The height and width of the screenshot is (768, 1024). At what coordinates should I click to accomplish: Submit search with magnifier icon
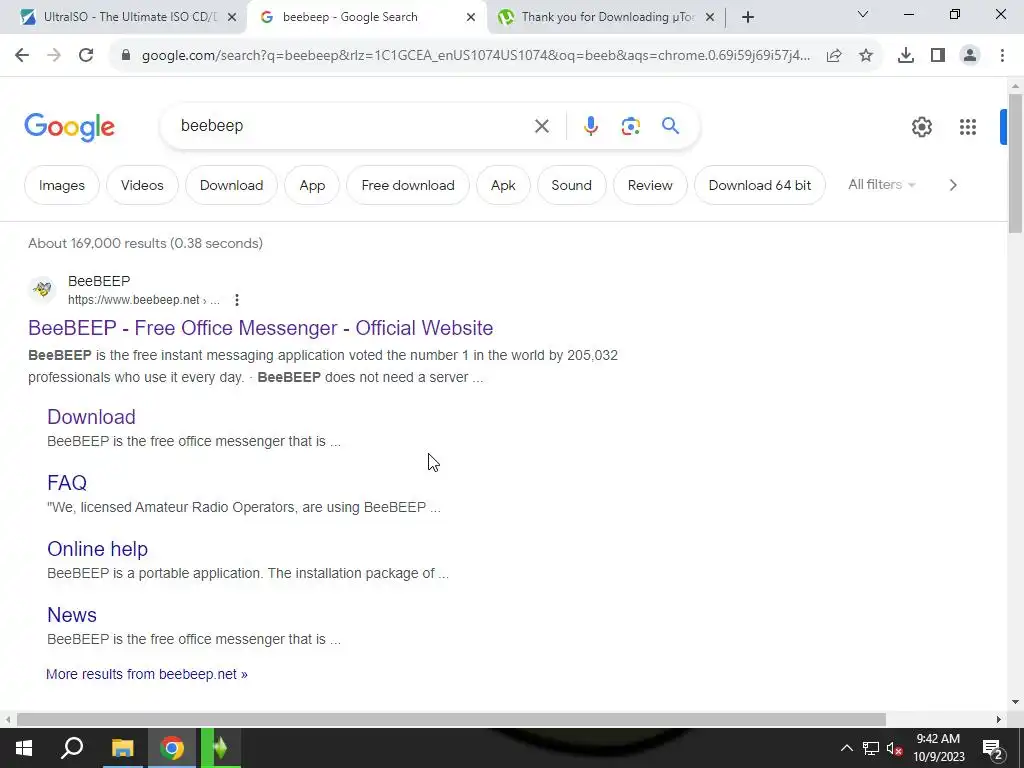pyautogui.click(x=671, y=125)
